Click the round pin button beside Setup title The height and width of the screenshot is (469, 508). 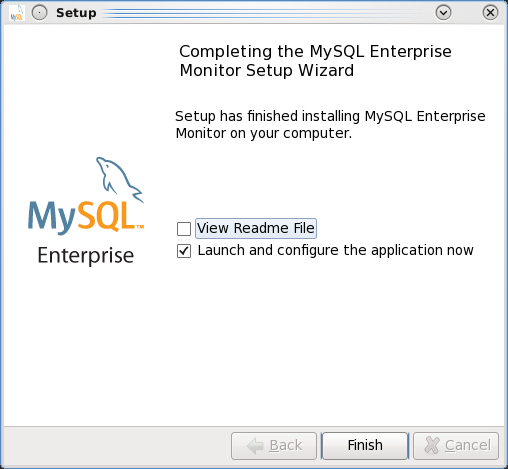click(x=39, y=13)
